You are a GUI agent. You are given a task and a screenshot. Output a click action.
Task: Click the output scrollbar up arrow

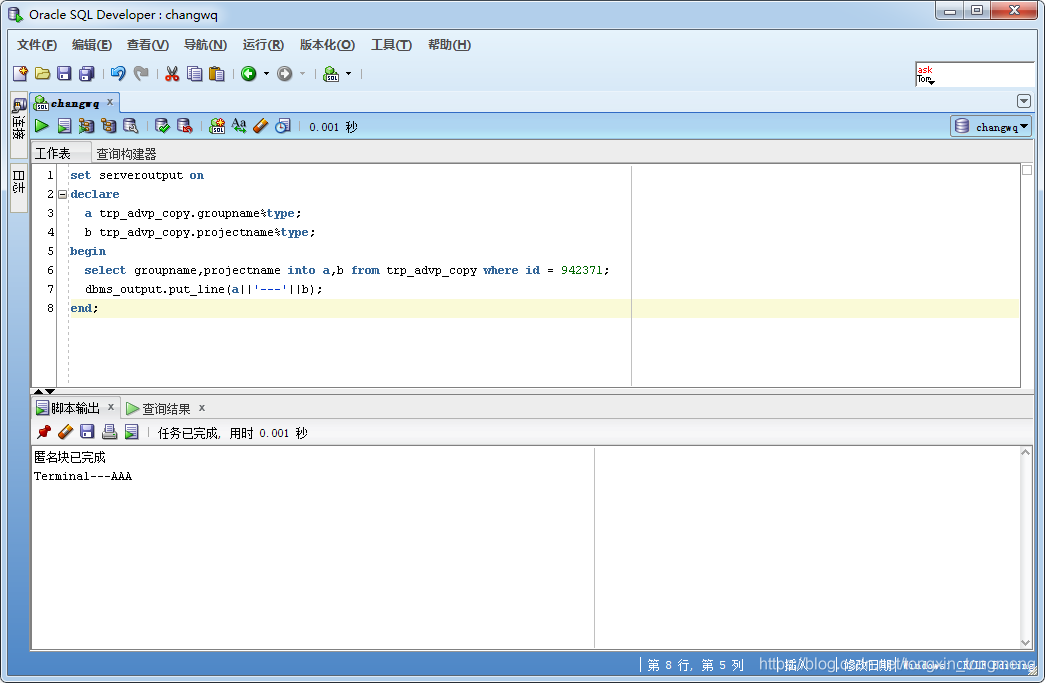1026,452
